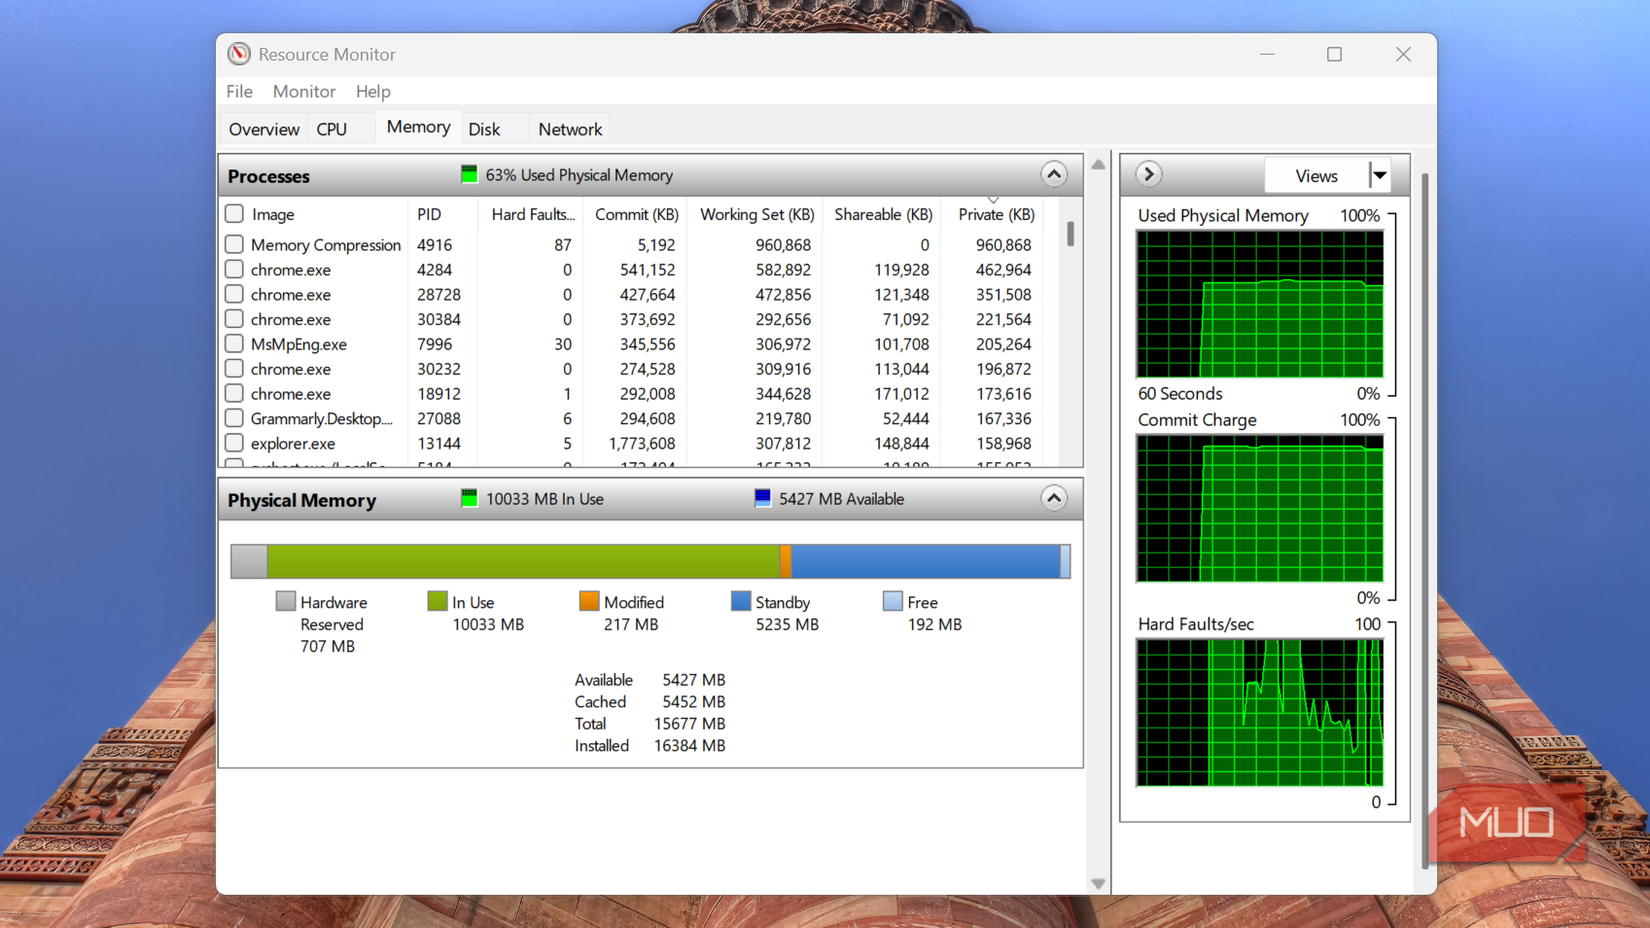Switch to the CPU tab

332,129
